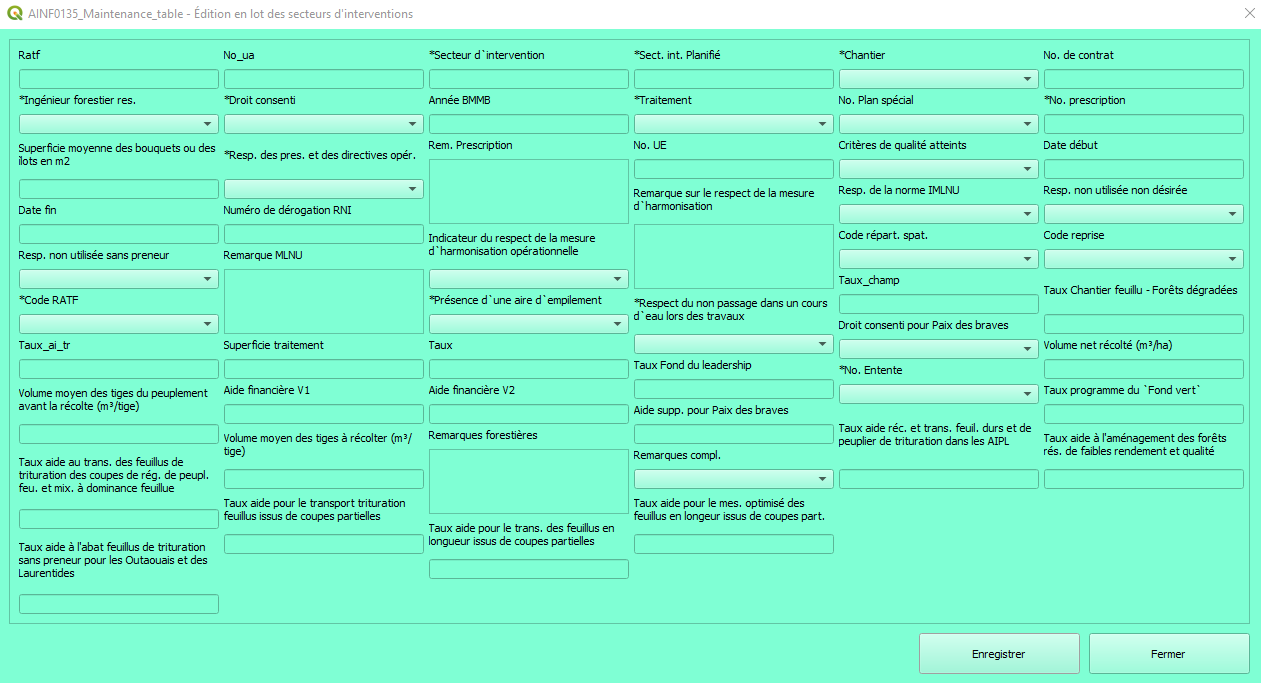Click the Fermer button
The height and width of the screenshot is (683, 1261).
pos(1169,654)
